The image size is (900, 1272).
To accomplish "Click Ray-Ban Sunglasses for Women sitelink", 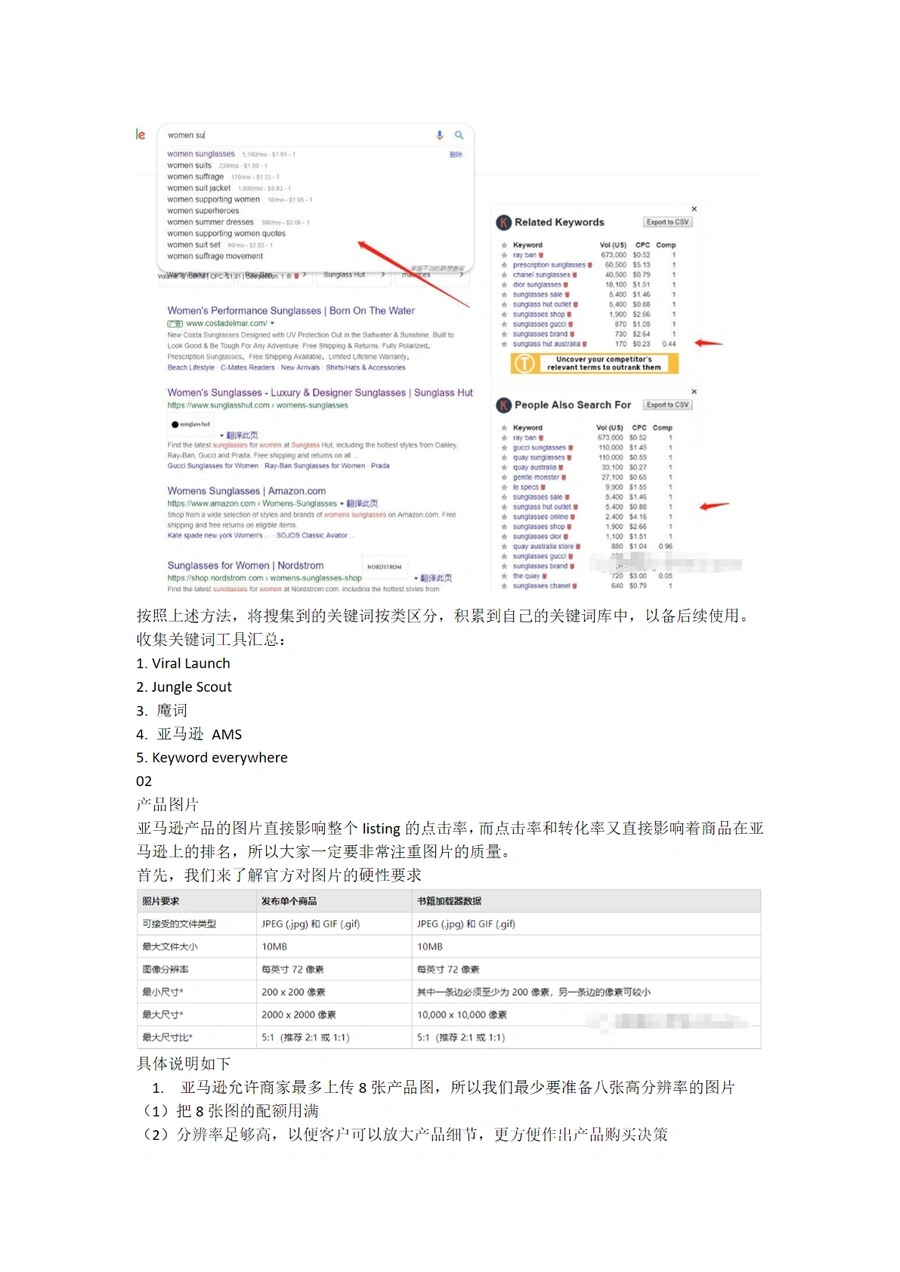I will coord(315,466).
